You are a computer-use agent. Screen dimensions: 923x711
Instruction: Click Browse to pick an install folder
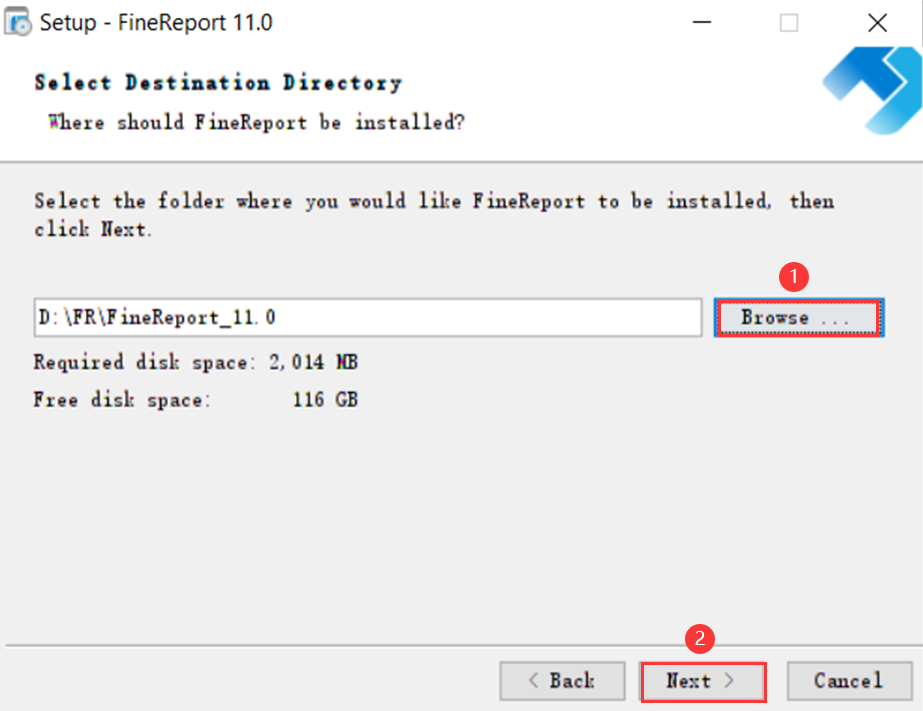coord(797,317)
